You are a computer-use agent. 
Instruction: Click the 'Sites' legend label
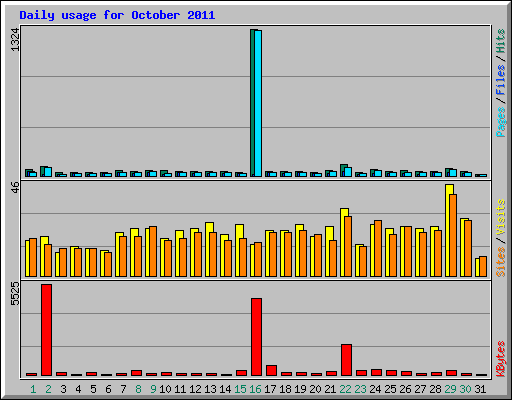tap(500, 262)
